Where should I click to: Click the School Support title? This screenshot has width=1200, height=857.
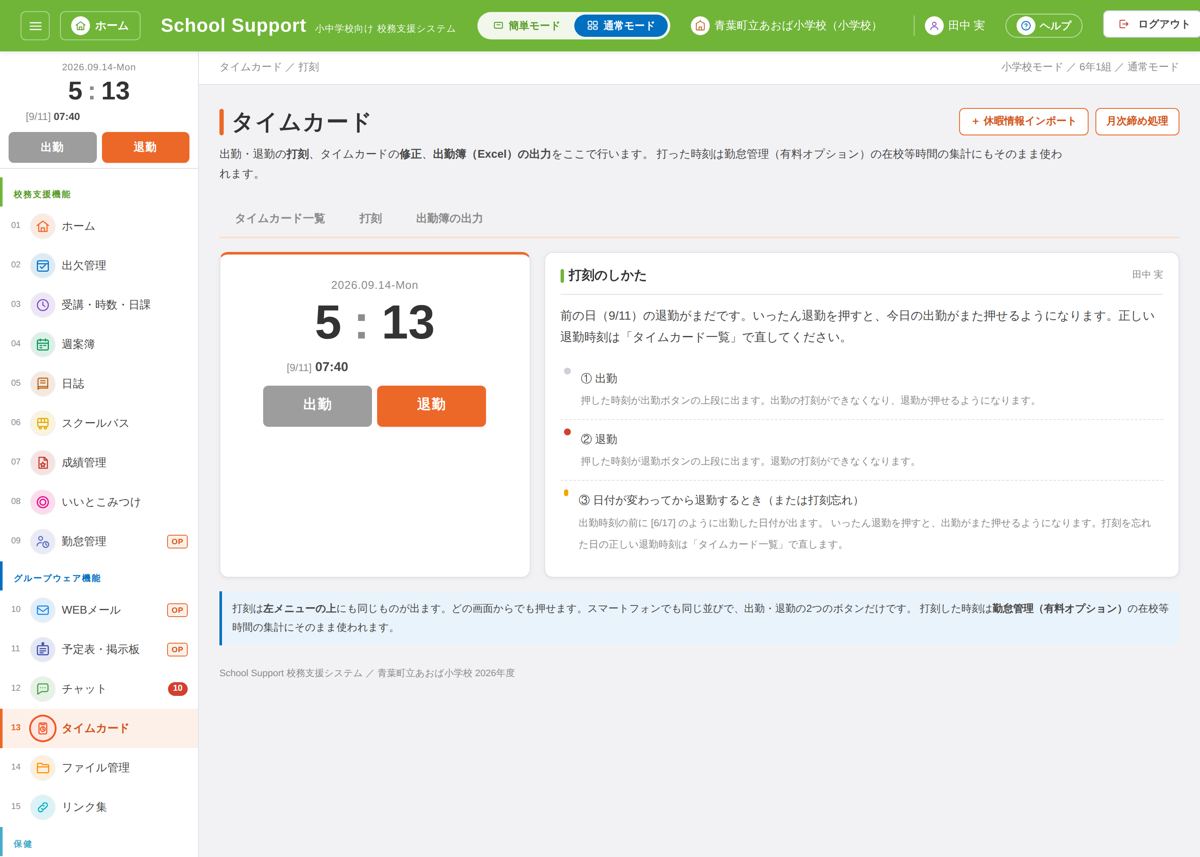(233, 25)
